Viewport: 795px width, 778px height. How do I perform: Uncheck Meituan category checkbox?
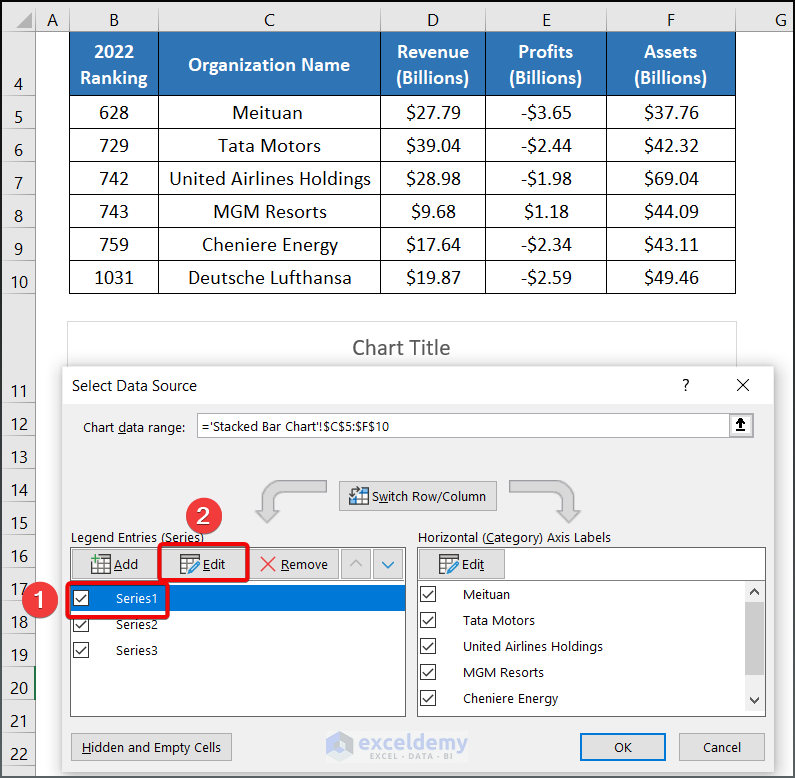[428, 594]
